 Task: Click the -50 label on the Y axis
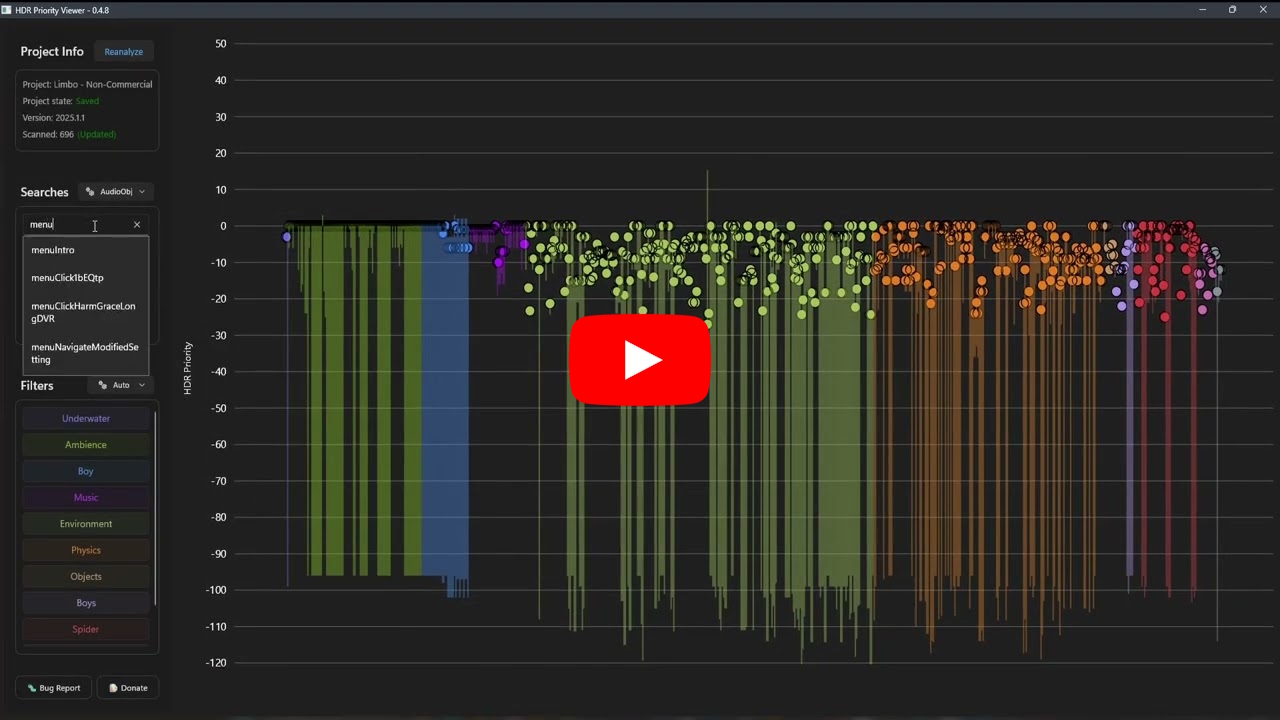click(x=218, y=408)
